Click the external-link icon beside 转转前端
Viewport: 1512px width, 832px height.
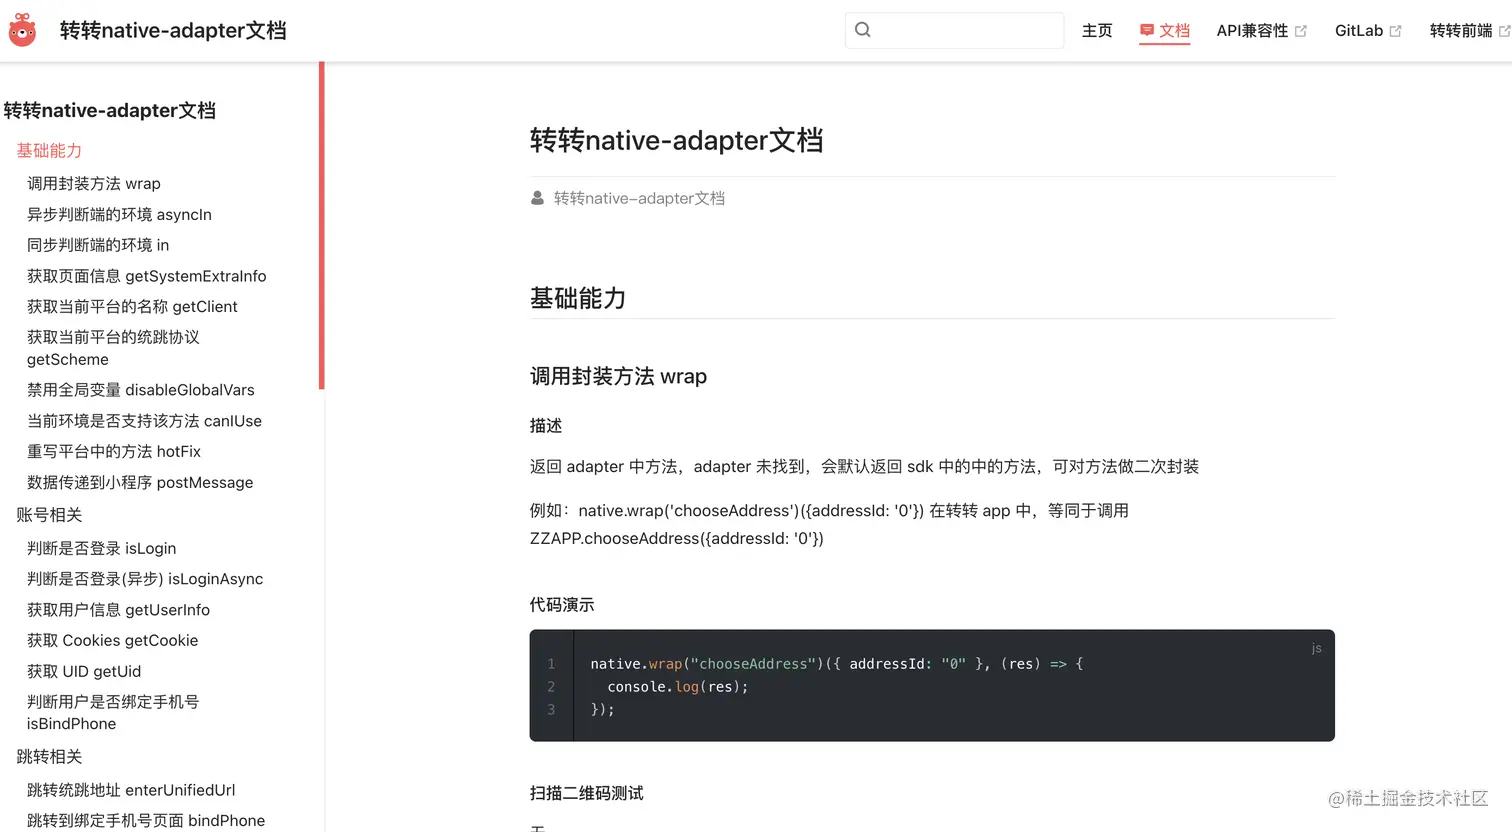1503,29
